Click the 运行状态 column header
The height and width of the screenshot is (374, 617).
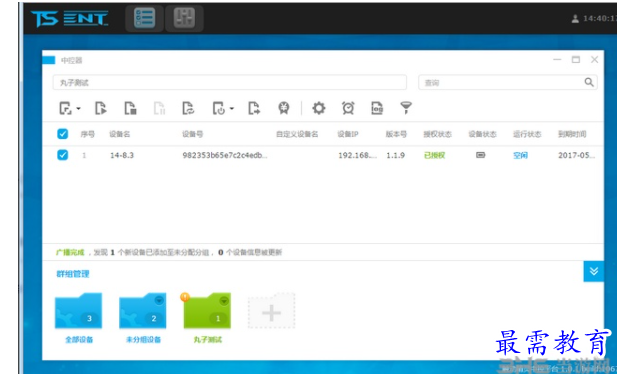pos(527,134)
